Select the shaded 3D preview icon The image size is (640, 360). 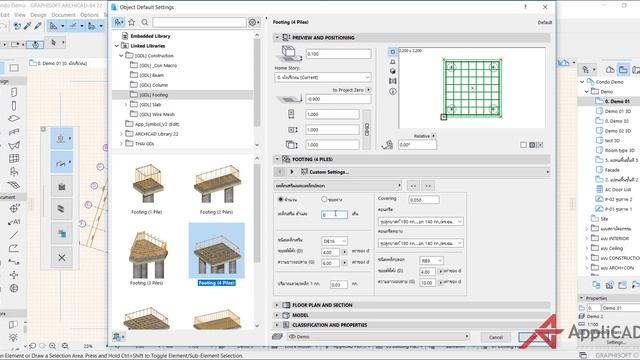[392, 71]
